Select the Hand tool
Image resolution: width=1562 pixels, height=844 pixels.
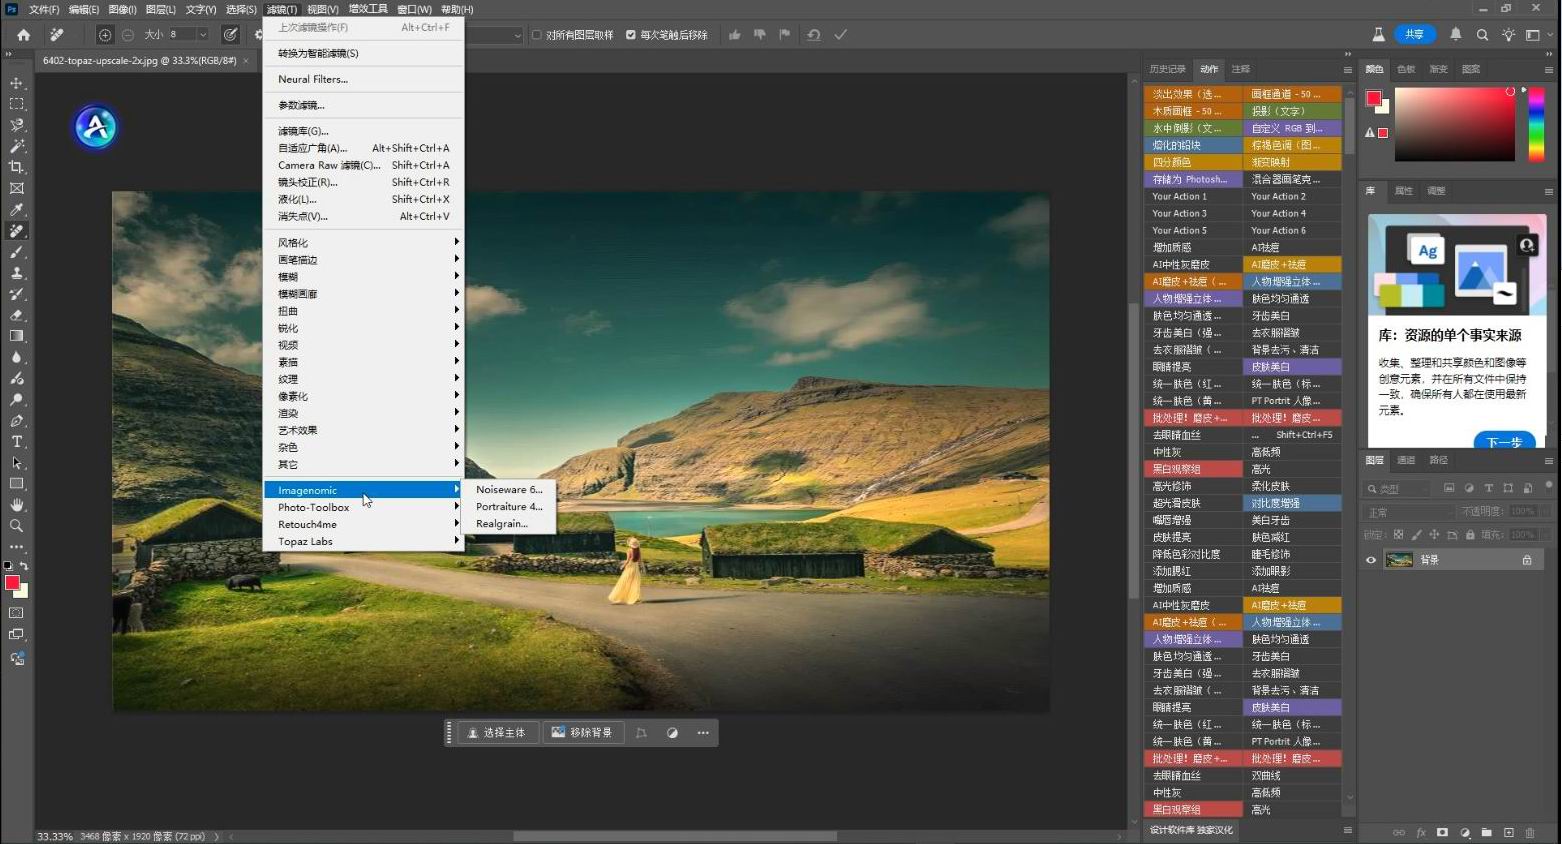(x=17, y=505)
